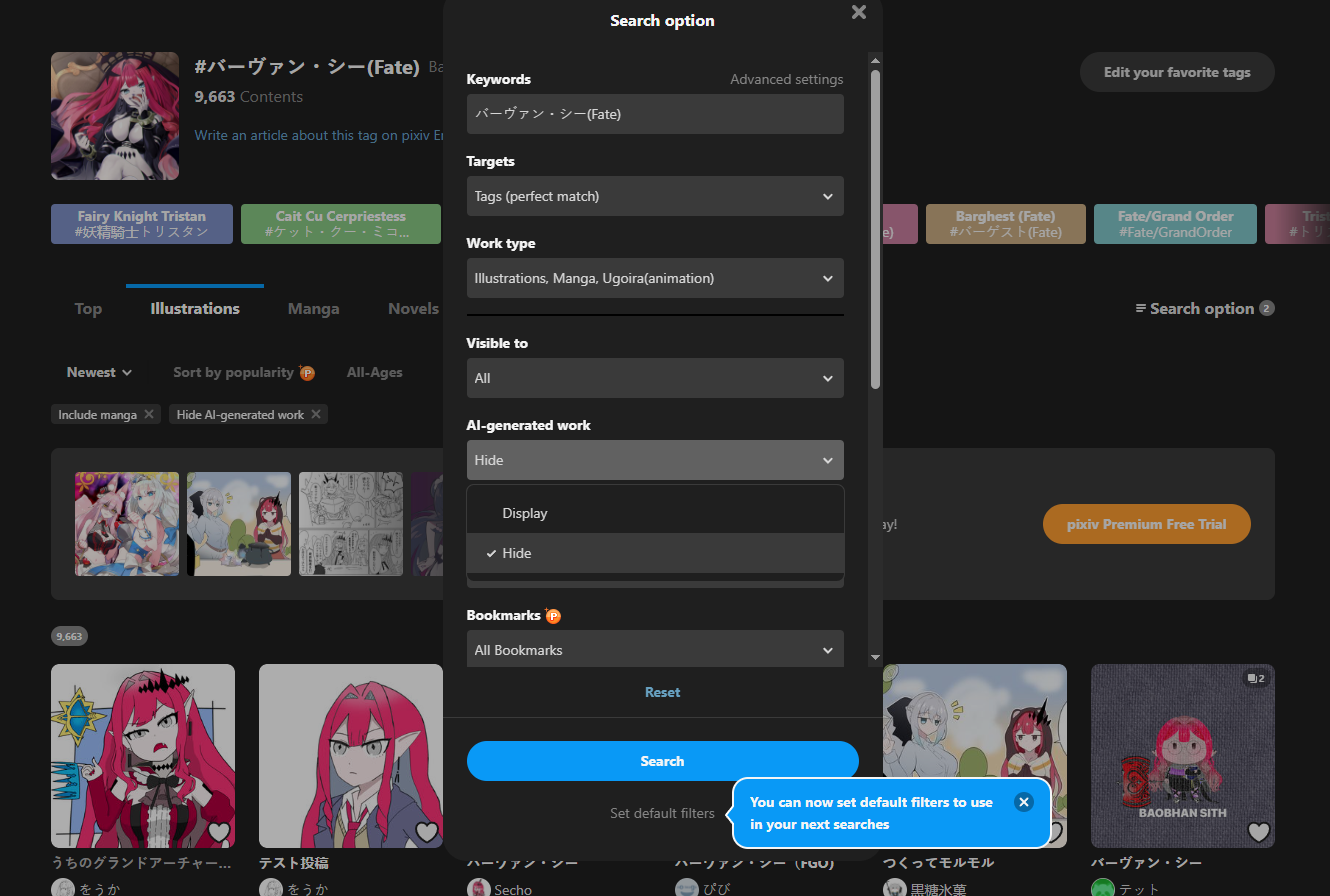Click the tag header thumbnail image

pos(115,116)
